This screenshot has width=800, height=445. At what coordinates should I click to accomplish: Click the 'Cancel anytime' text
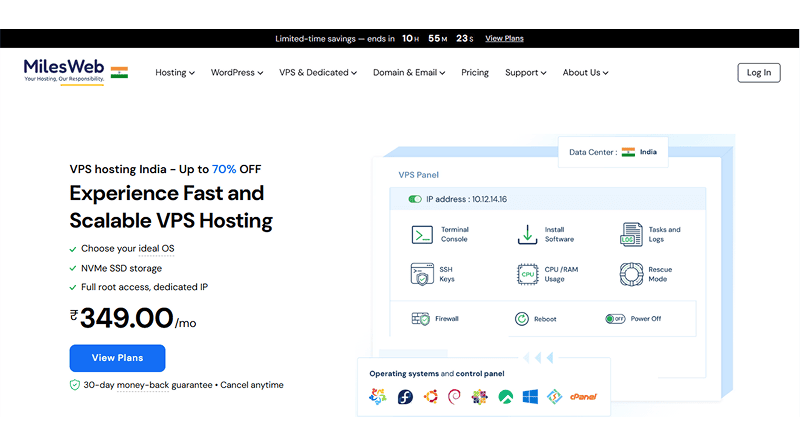(x=252, y=385)
